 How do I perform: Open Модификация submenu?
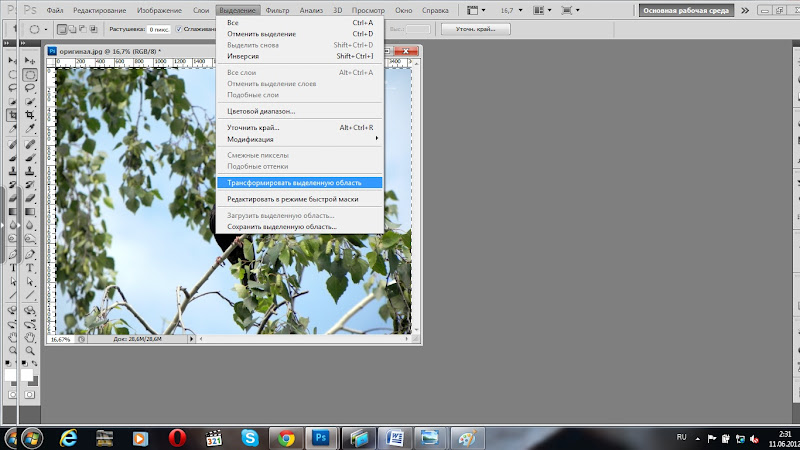click(300, 139)
